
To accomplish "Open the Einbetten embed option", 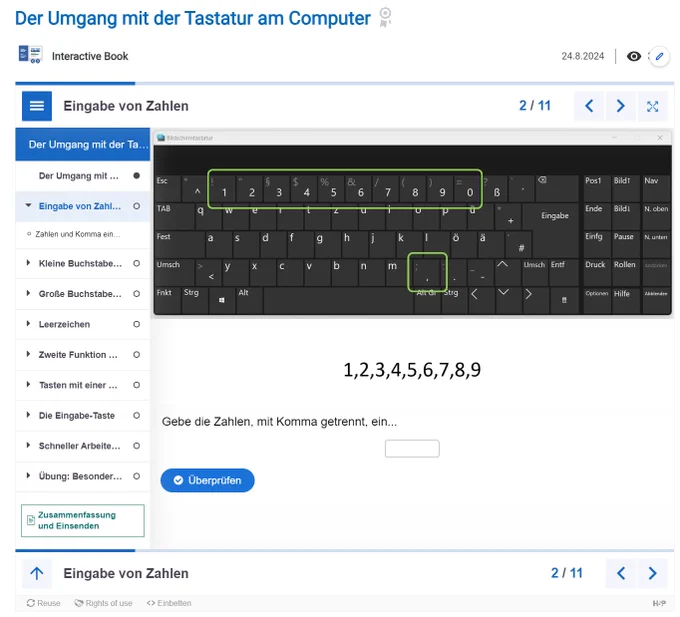I will 169,603.
